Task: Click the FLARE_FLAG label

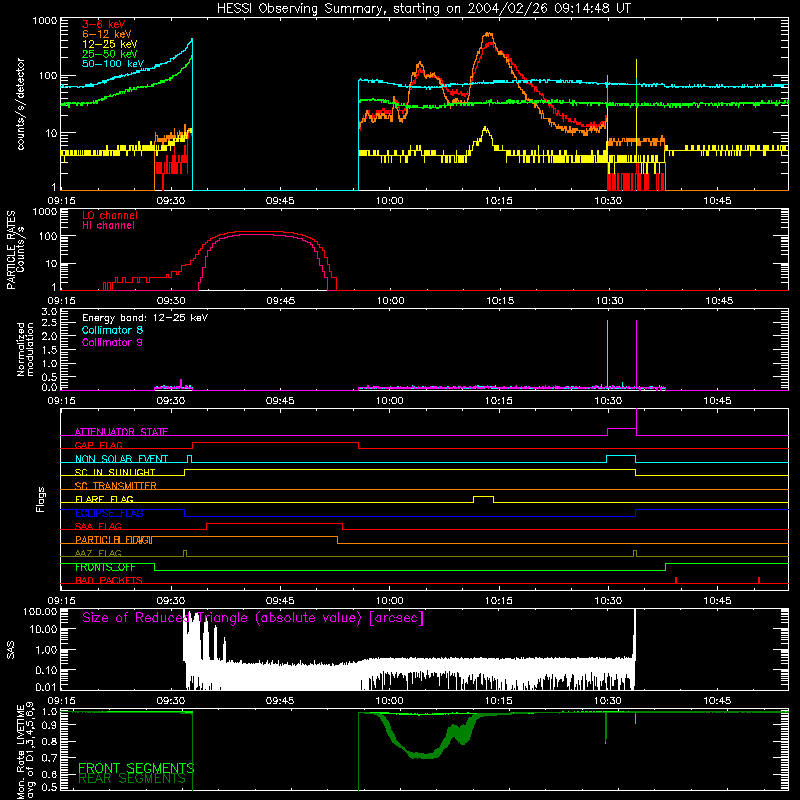Action: (x=104, y=499)
